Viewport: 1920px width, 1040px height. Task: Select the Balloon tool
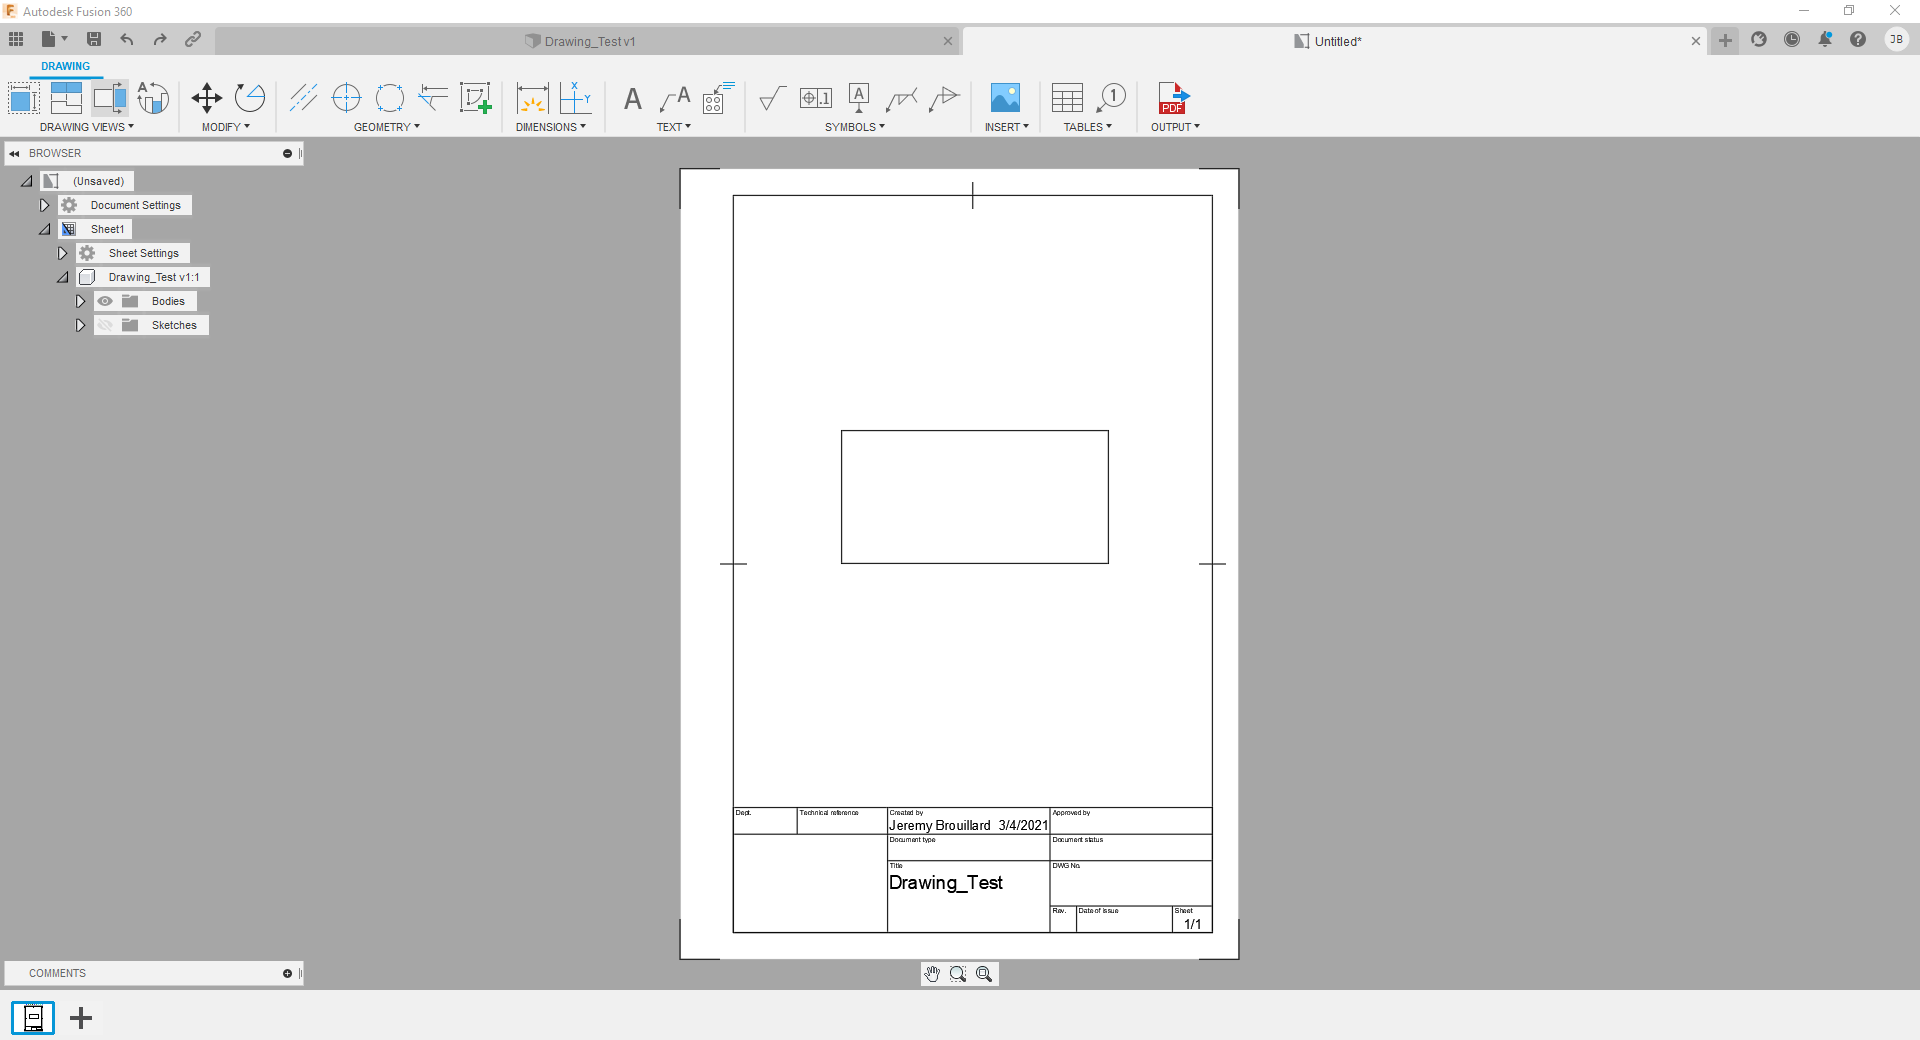pos(1111,98)
